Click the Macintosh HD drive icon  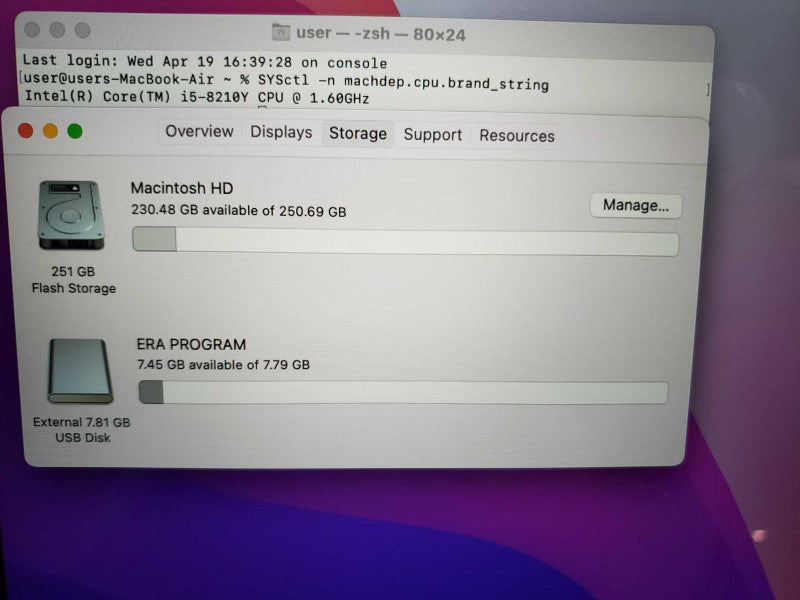[x=71, y=215]
